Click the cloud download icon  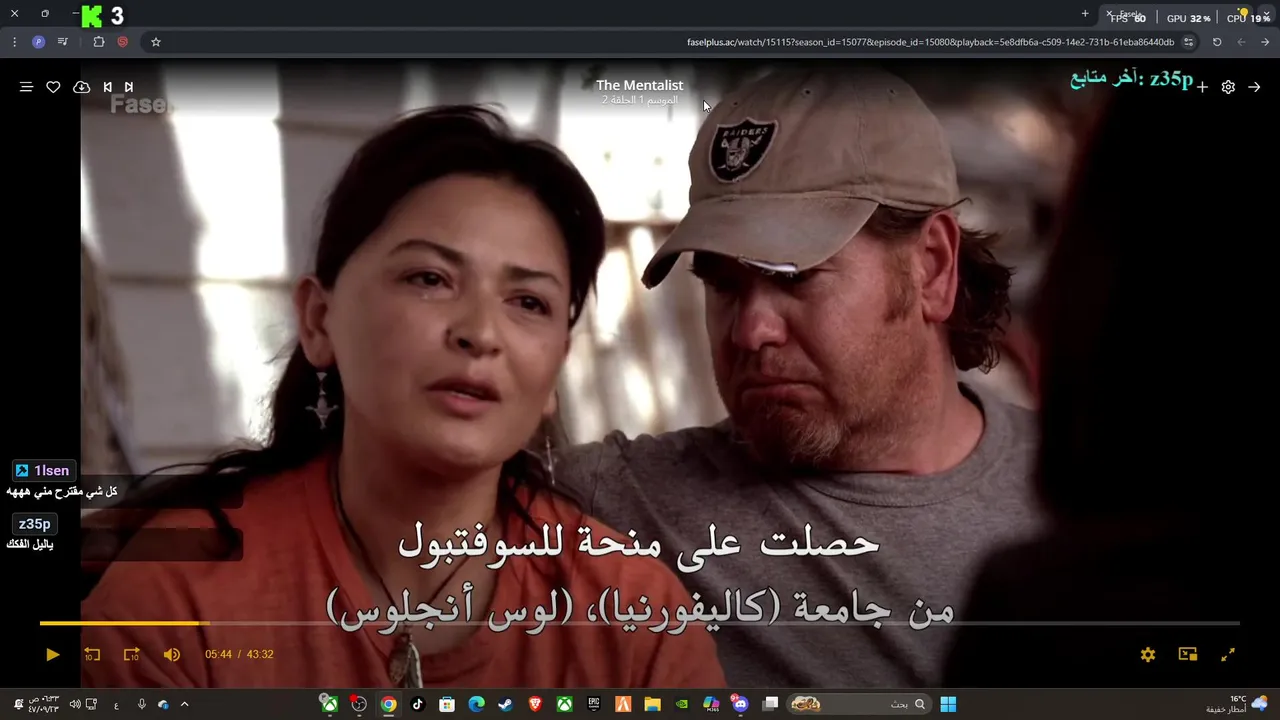tap(82, 87)
